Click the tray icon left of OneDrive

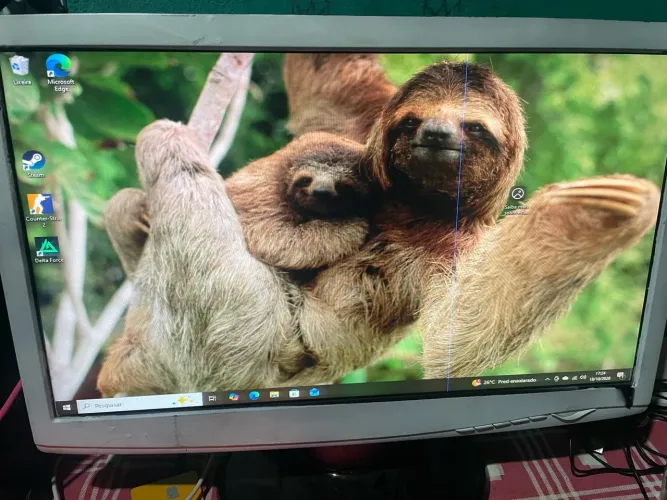tap(556, 379)
